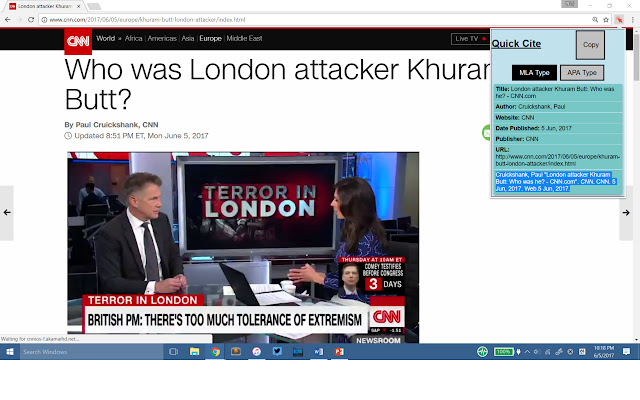Open Americas section in CNN nav
The width and height of the screenshot is (640, 400).
pyautogui.click(x=162, y=38)
